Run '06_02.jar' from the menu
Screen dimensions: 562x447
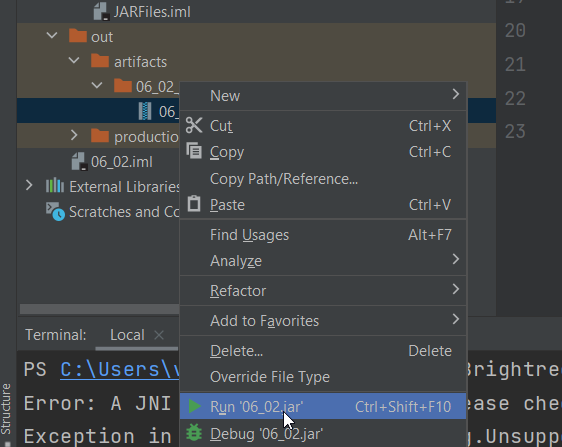323,406
